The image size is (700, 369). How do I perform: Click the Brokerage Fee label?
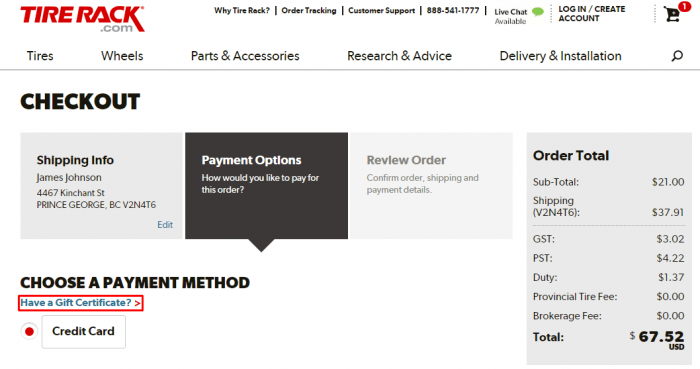pos(567,316)
